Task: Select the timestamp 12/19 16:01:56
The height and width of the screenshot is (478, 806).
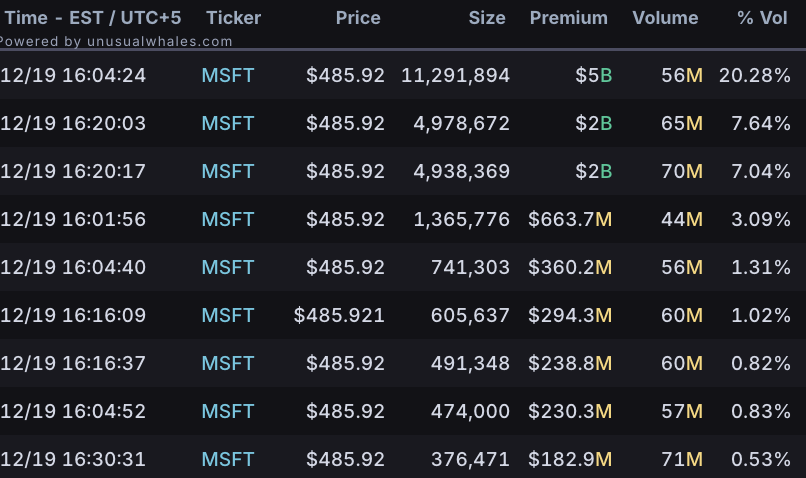Action: (73, 219)
